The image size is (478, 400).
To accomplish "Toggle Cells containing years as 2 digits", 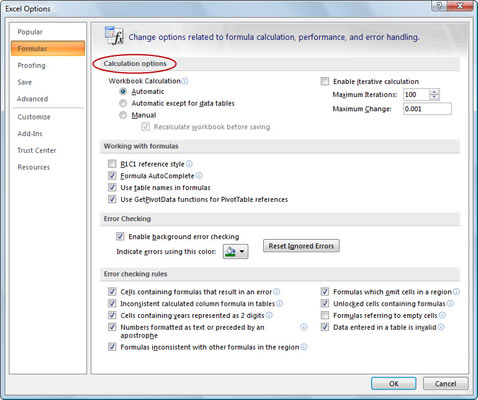I will pyautogui.click(x=112, y=315).
